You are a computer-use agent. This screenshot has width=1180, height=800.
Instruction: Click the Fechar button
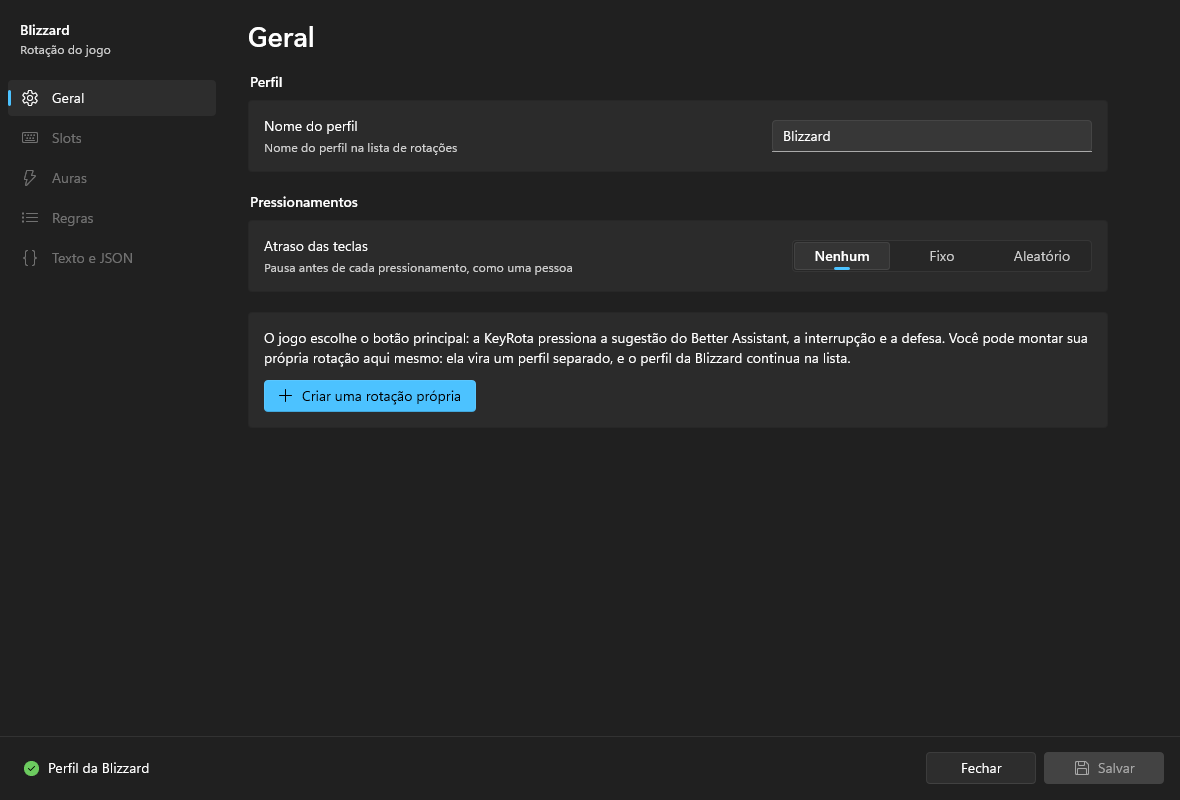click(981, 768)
